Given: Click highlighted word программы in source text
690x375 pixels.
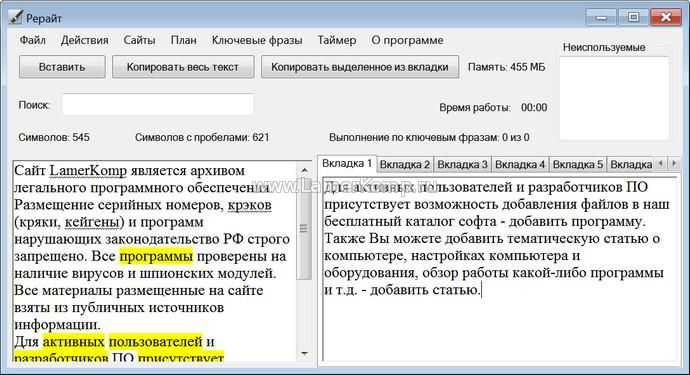Looking at the screenshot, I should click(156, 256).
